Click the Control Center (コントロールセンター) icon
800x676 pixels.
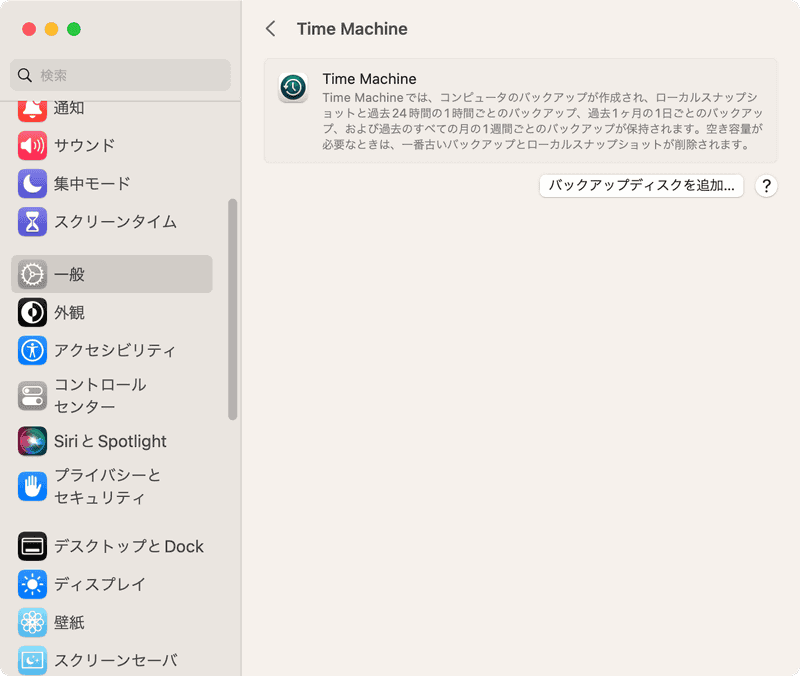[32, 396]
